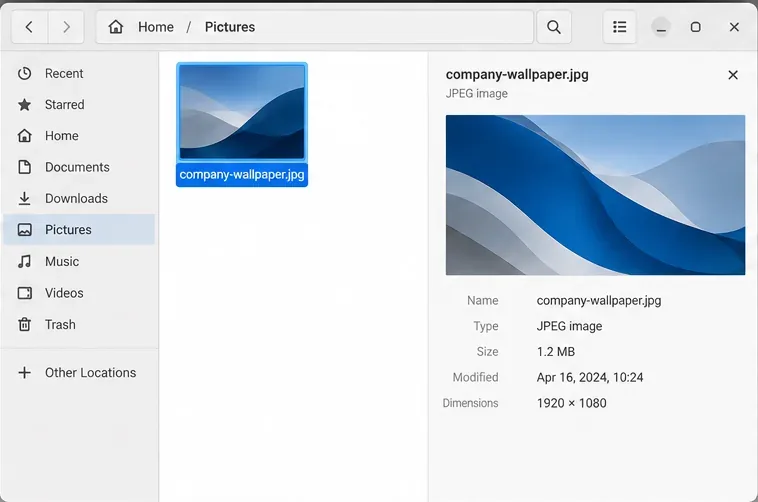Image resolution: width=758 pixels, height=502 pixels.
Task: Open the Music folder in sidebar
Action: point(79,262)
